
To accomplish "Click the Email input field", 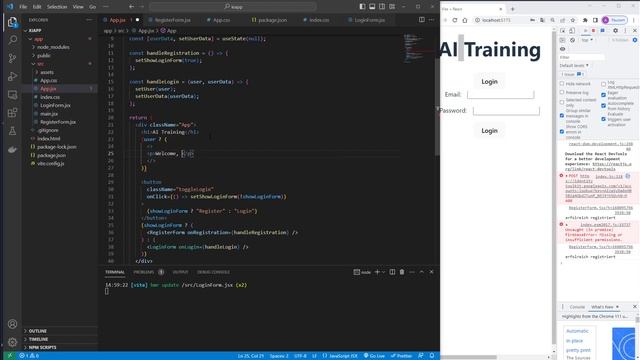I will [x=500, y=94].
